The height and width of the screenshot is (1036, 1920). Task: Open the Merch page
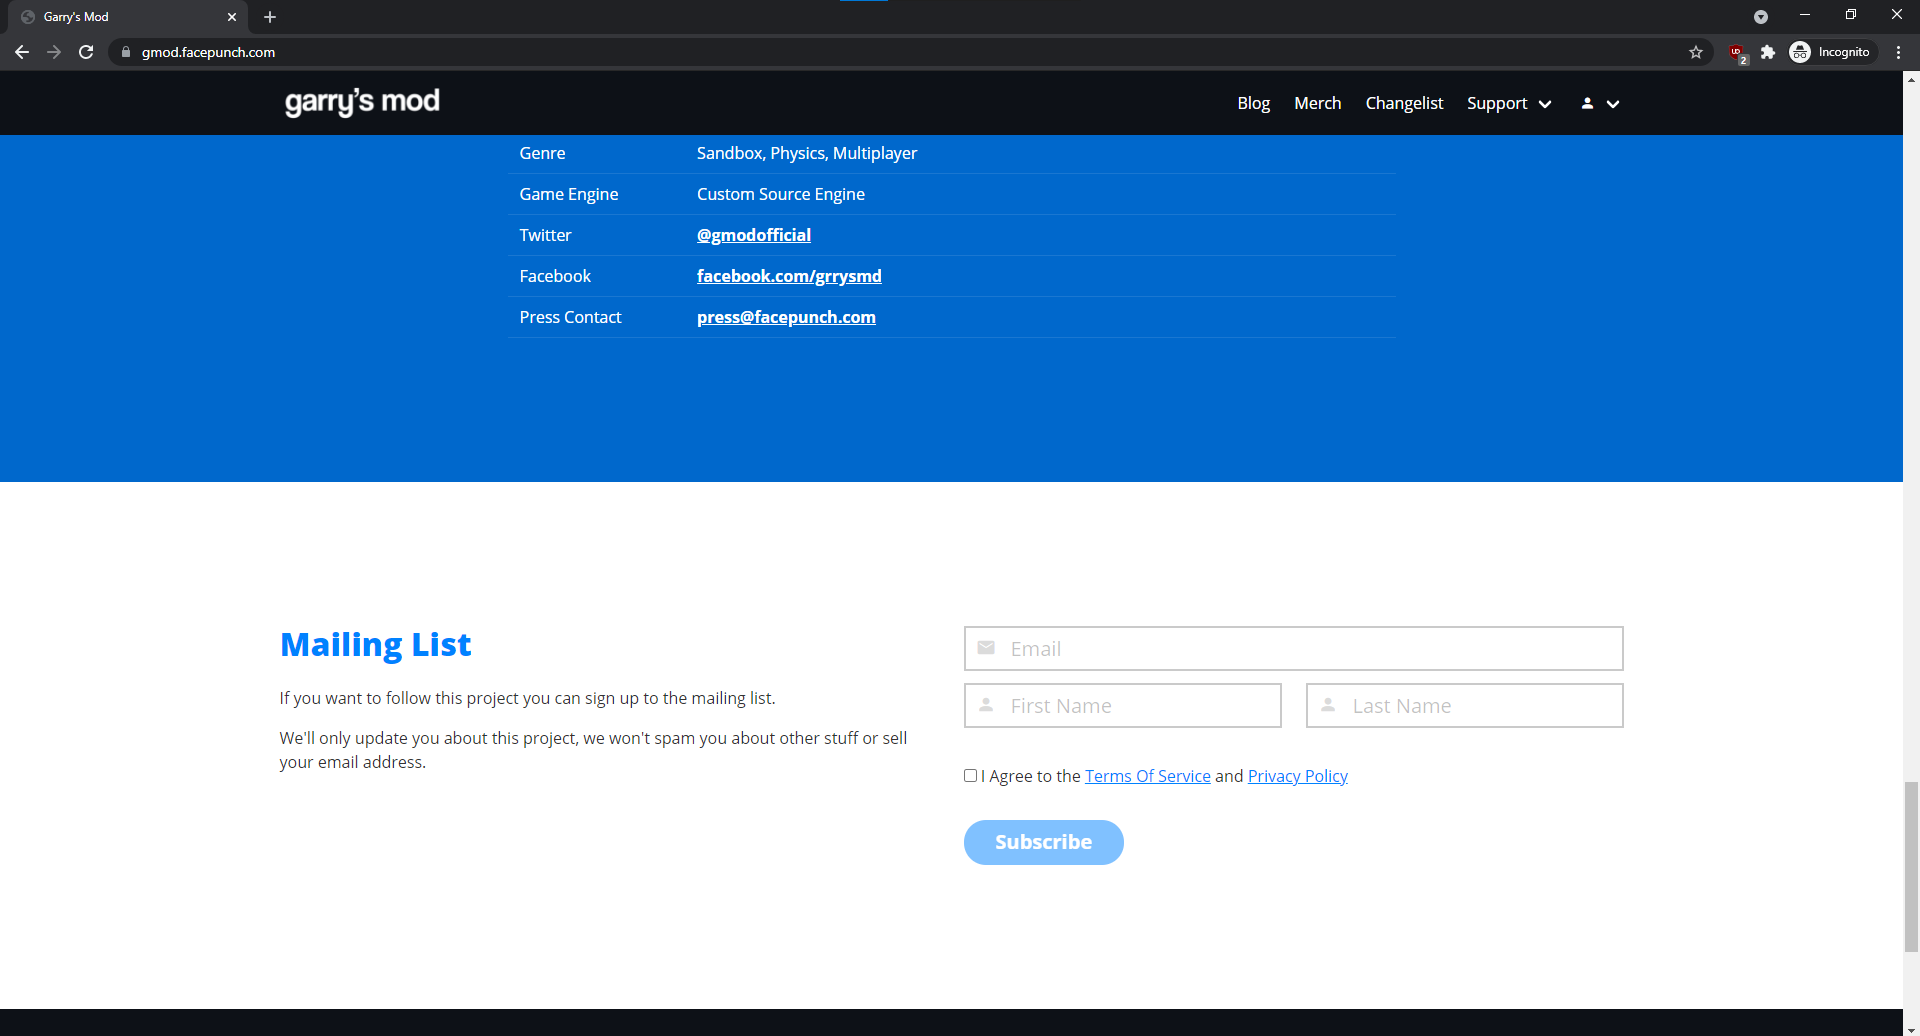click(x=1317, y=103)
